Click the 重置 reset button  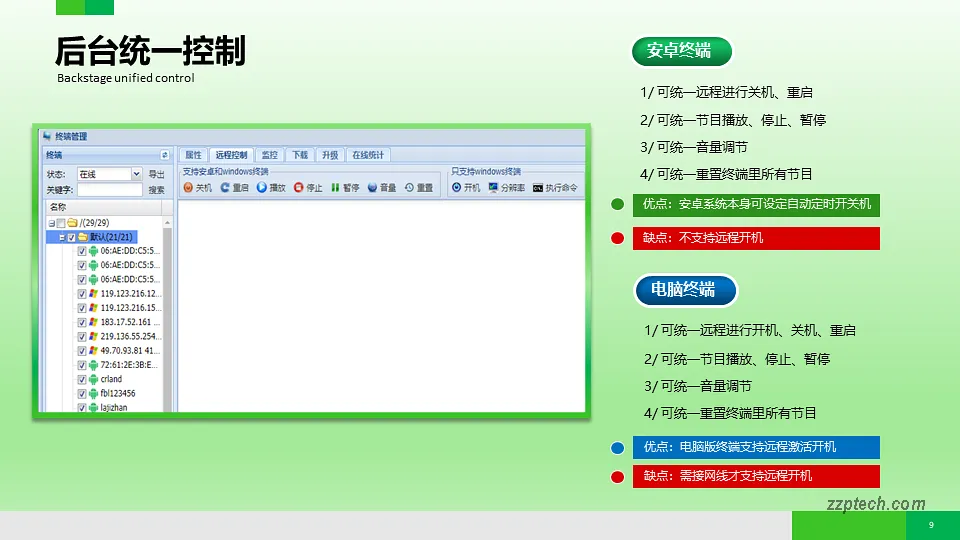419,188
